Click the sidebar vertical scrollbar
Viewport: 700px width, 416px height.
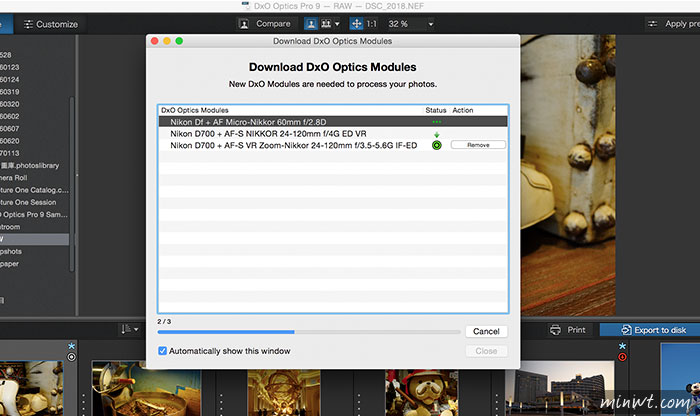[x=71, y=183]
